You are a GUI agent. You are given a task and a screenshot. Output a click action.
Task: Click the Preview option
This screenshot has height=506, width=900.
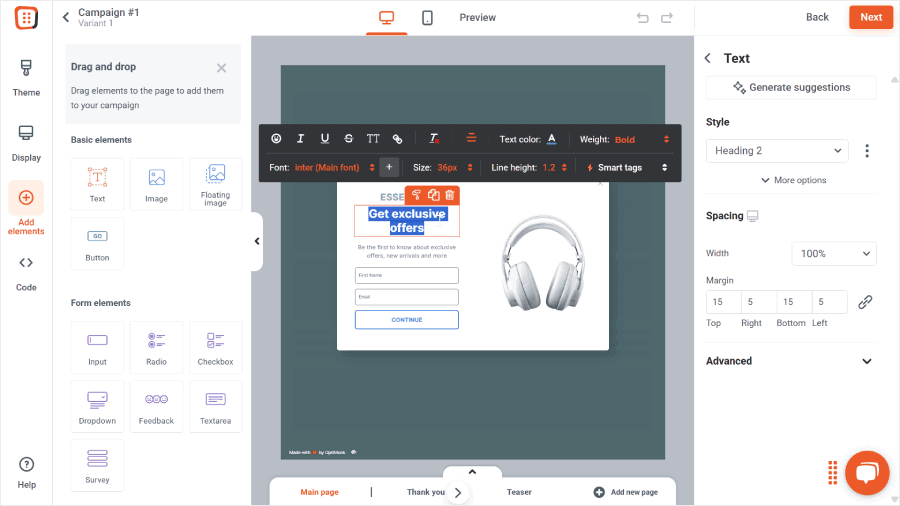click(x=478, y=18)
